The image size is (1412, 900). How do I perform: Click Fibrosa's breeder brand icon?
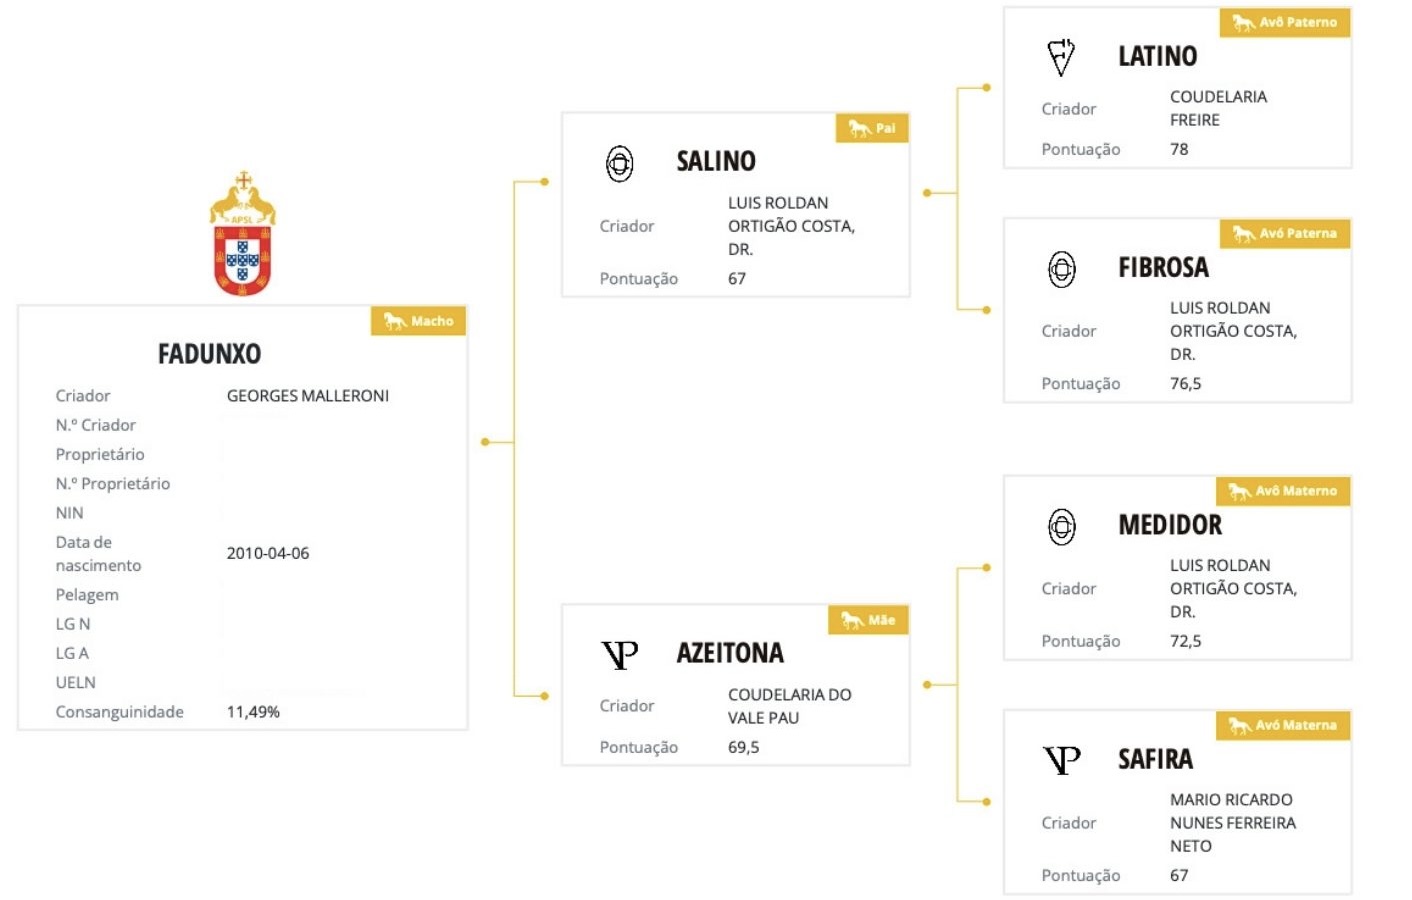(x=1062, y=269)
